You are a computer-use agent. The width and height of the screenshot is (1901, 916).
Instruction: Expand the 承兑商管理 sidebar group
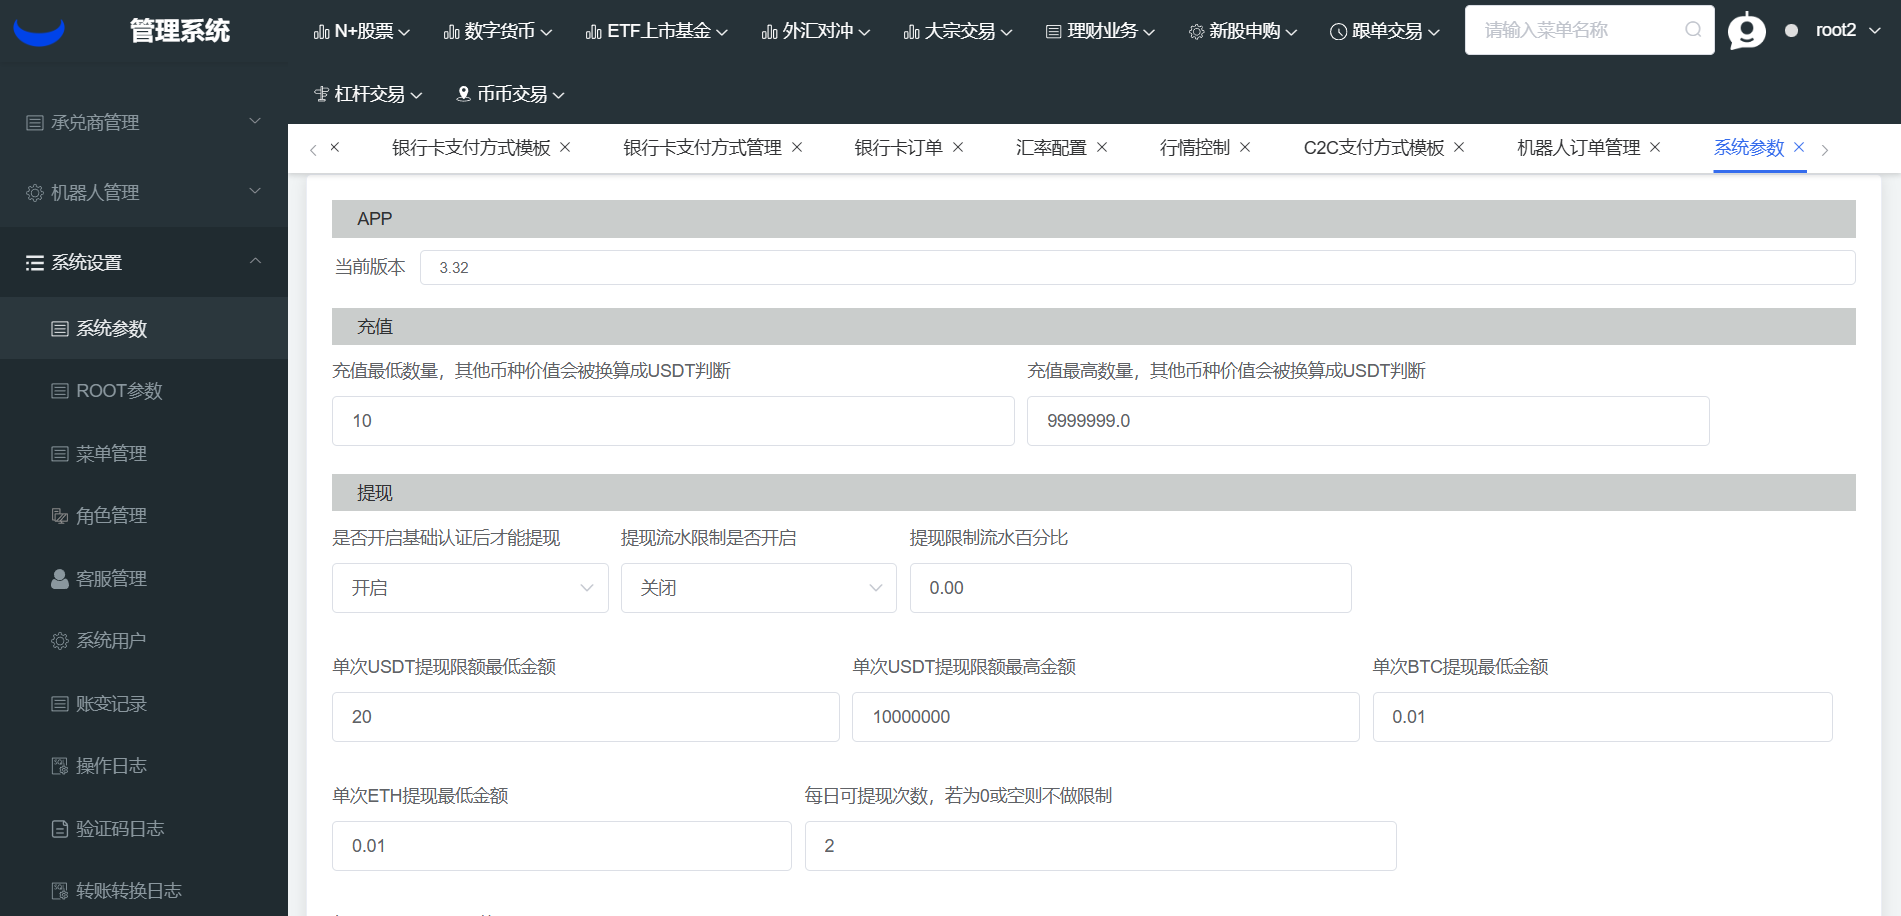(x=143, y=122)
